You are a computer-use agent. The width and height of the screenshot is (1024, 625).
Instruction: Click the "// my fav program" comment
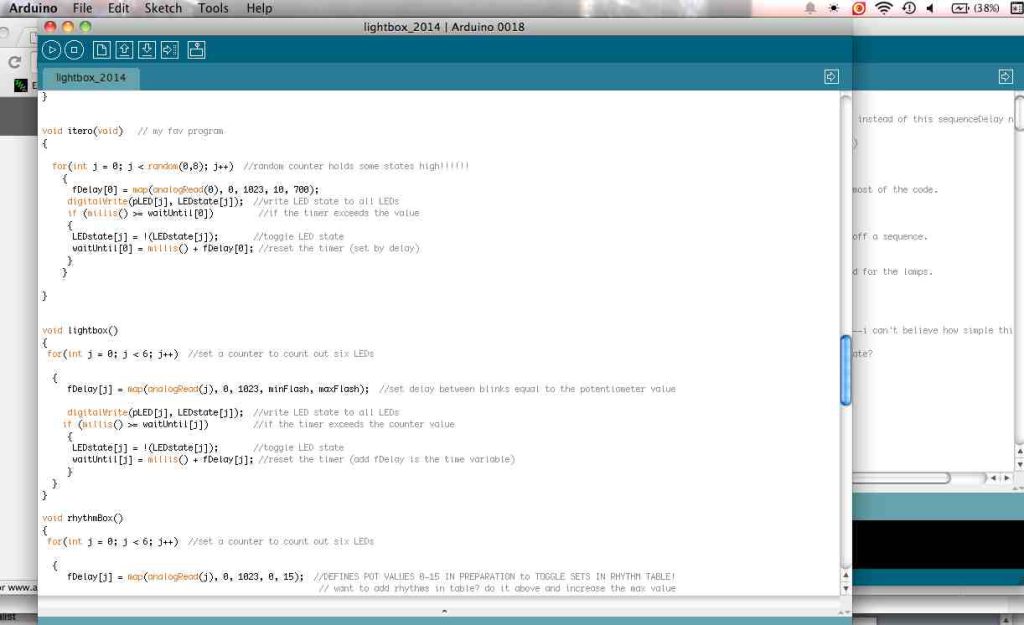[181, 131]
